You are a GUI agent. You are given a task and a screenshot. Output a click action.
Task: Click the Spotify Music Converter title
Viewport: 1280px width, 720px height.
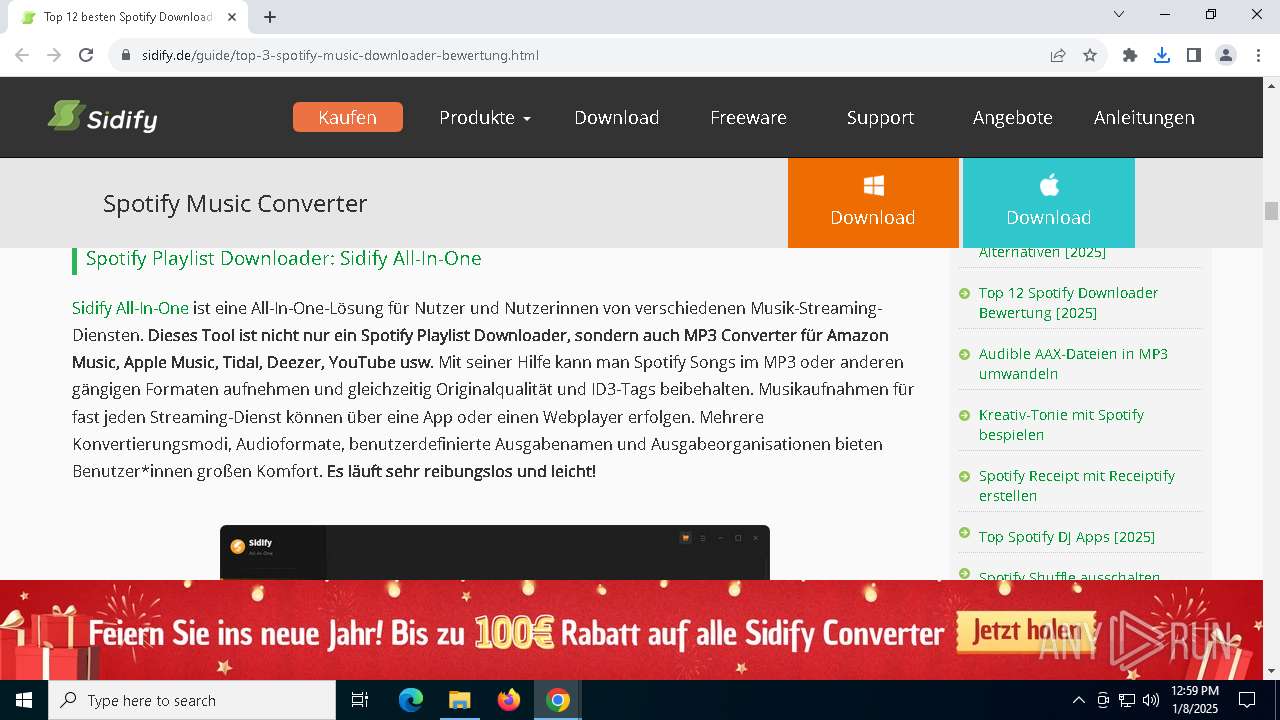pyautogui.click(x=235, y=203)
